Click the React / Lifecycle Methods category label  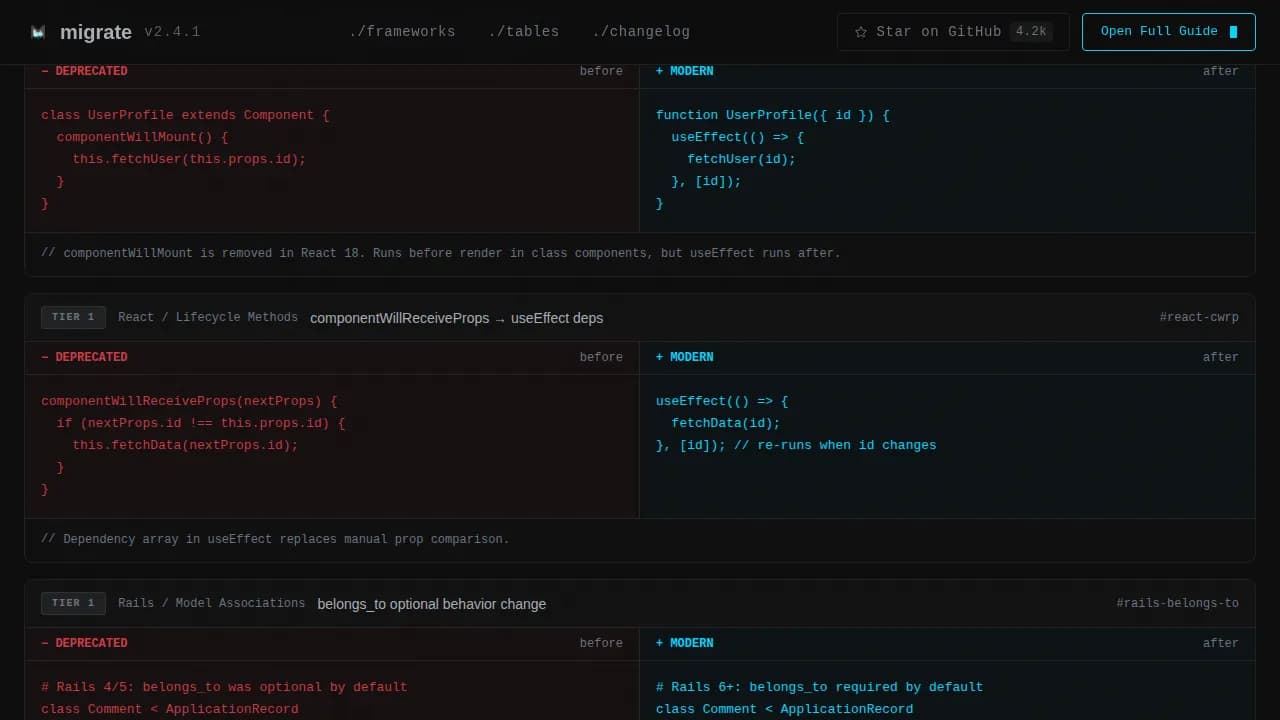click(x=208, y=318)
